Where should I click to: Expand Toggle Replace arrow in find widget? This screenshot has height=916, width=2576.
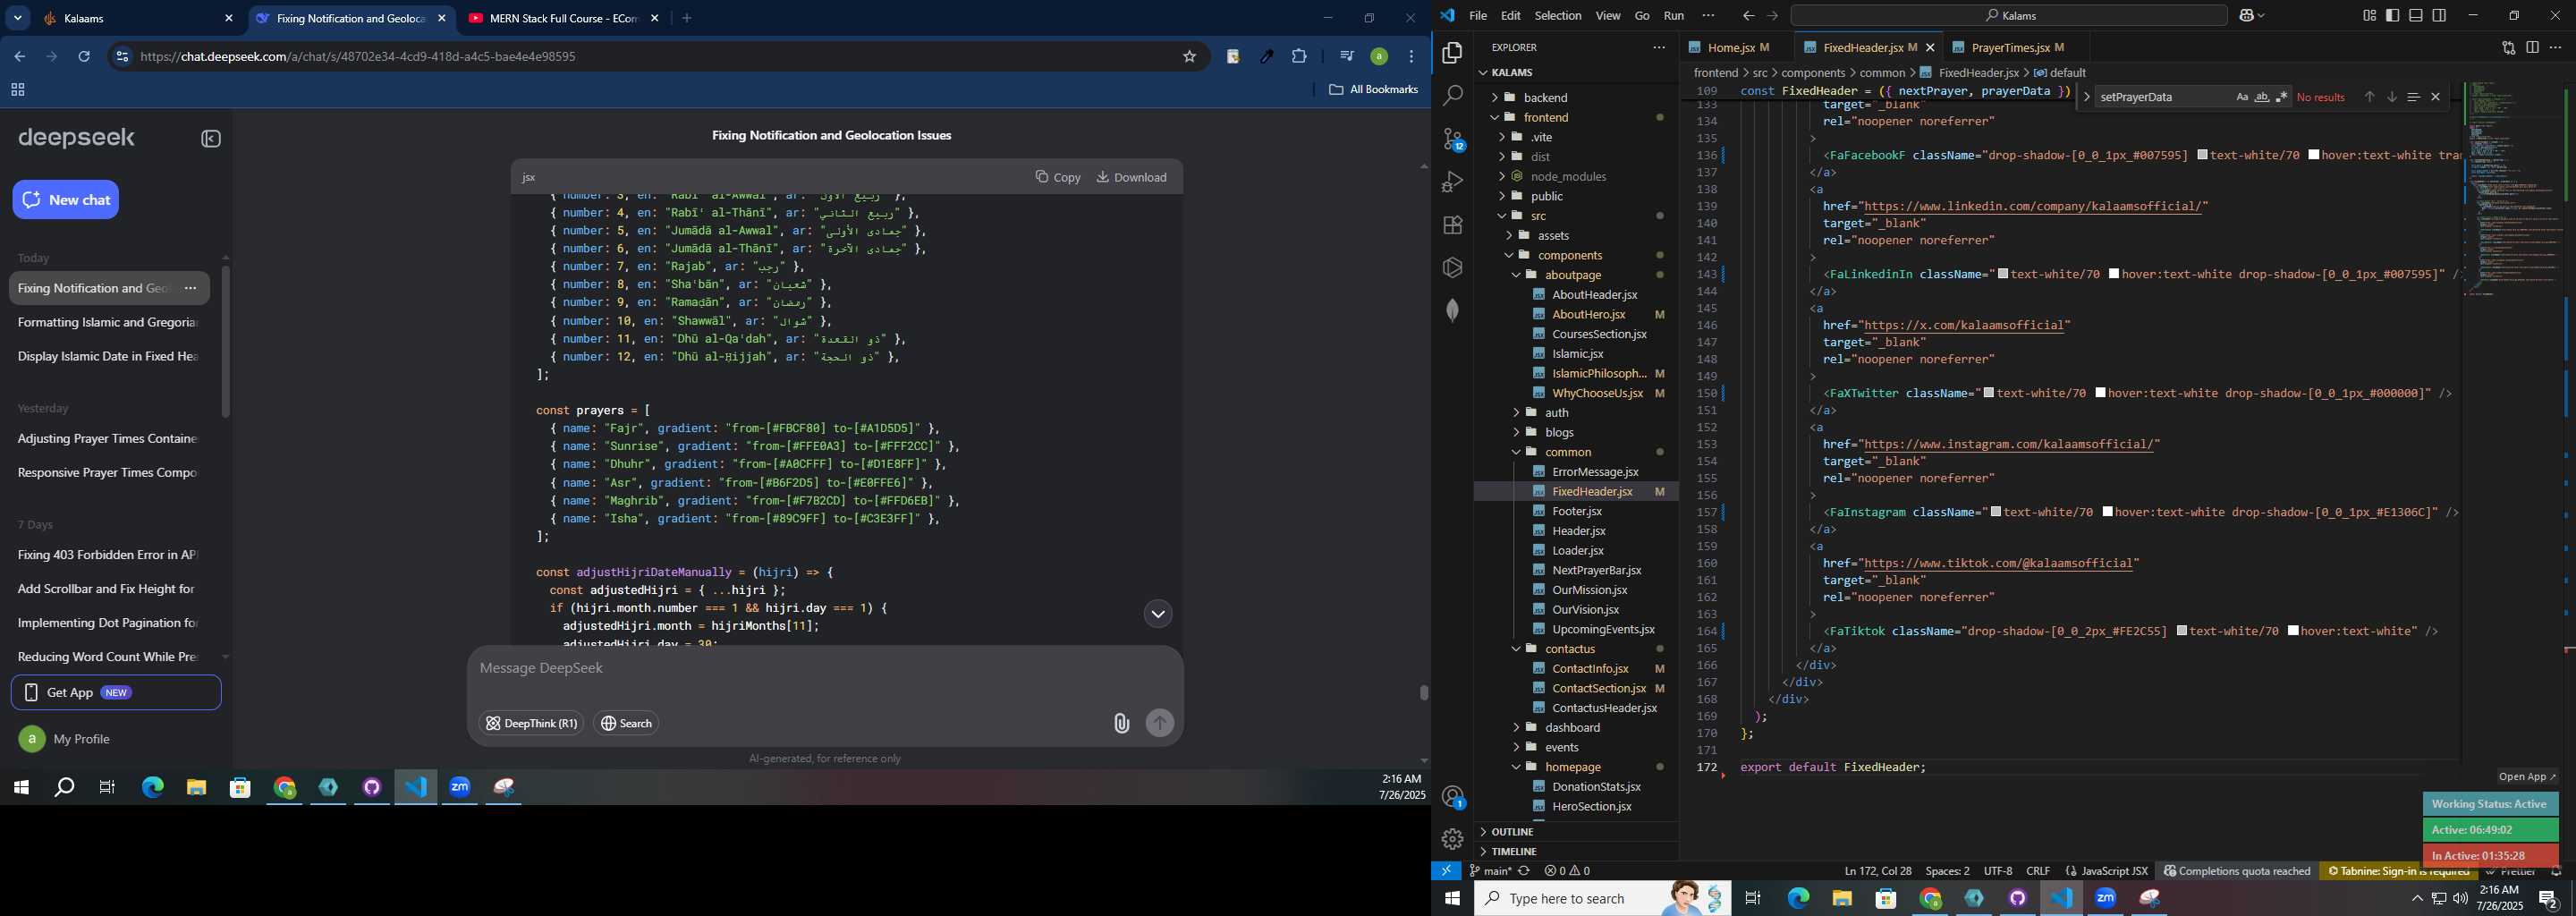(2086, 97)
